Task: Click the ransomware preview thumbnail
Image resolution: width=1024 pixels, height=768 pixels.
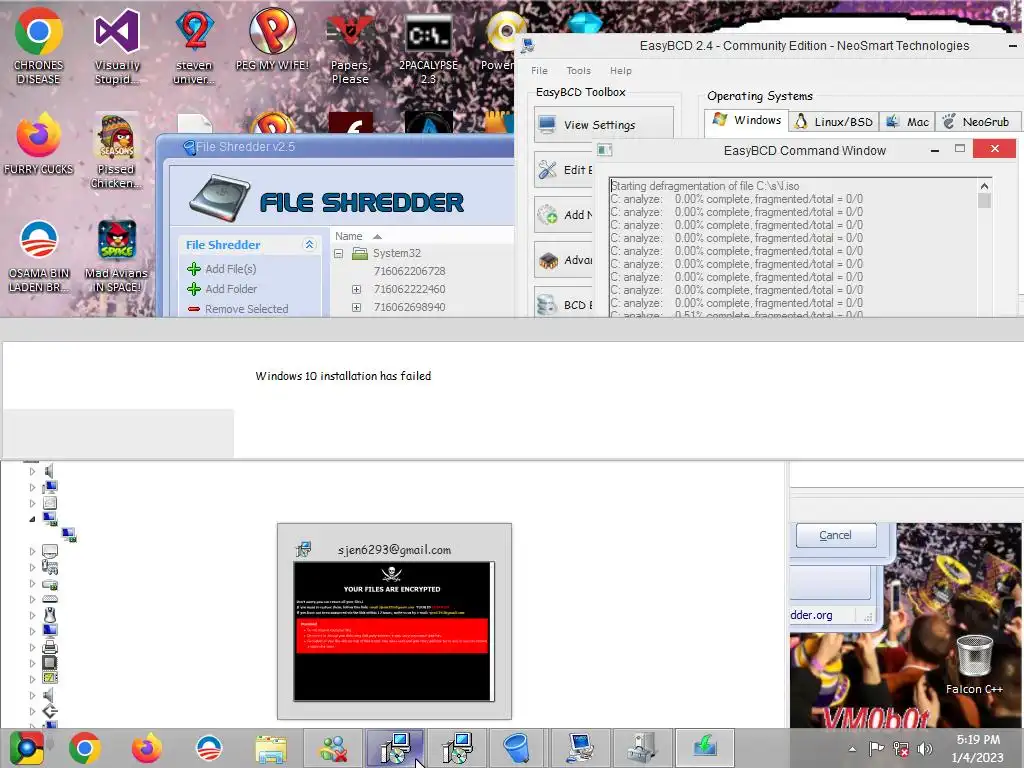Action: point(393,632)
